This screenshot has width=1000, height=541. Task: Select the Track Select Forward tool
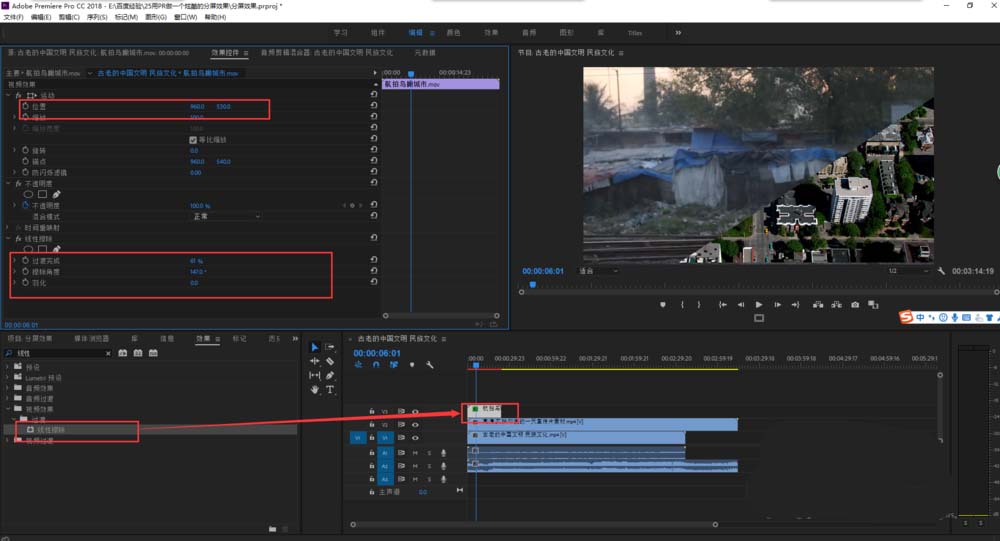pyautogui.click(x=330, y=347)
